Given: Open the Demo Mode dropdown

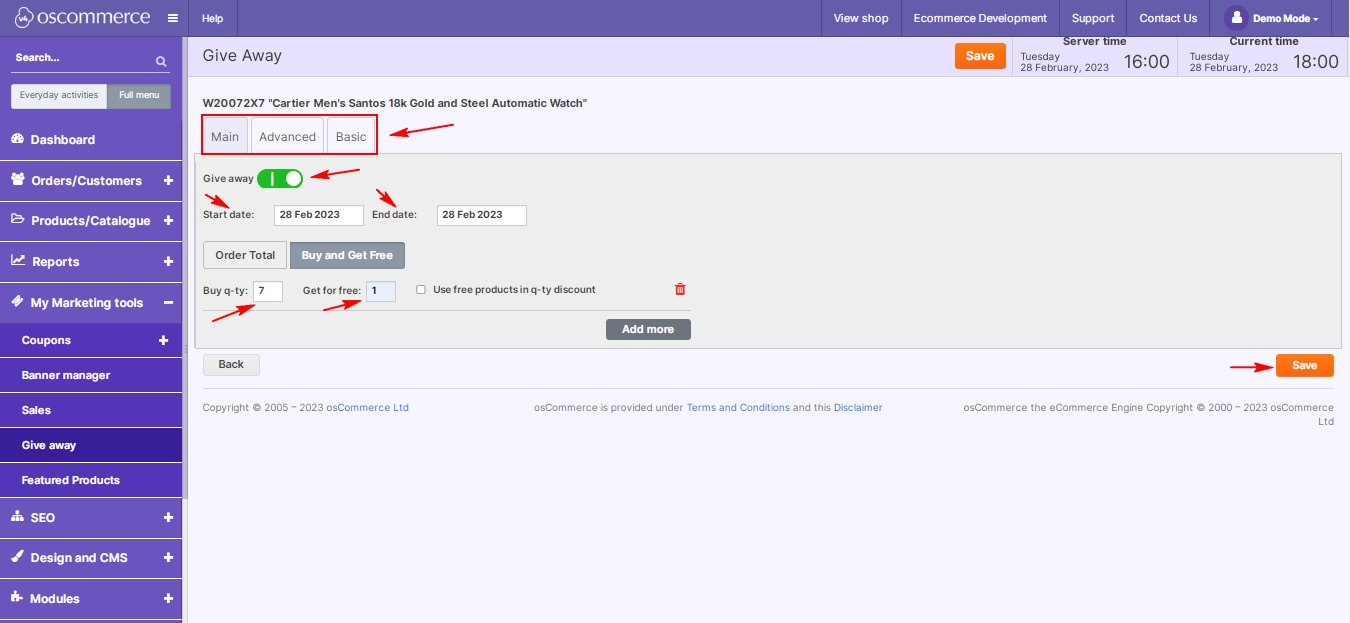Looking at the screenshot, I should coord(1285,19).
